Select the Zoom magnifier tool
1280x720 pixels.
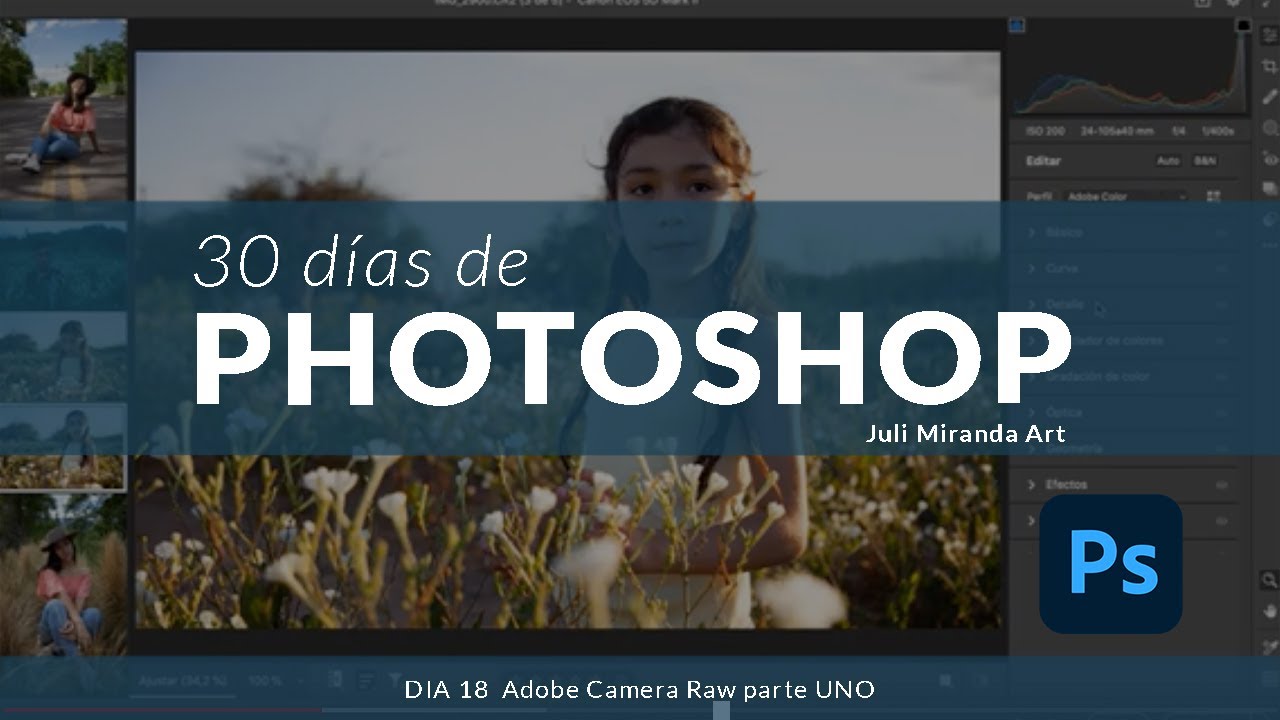pyautogui.click(x=1269, y=580)
